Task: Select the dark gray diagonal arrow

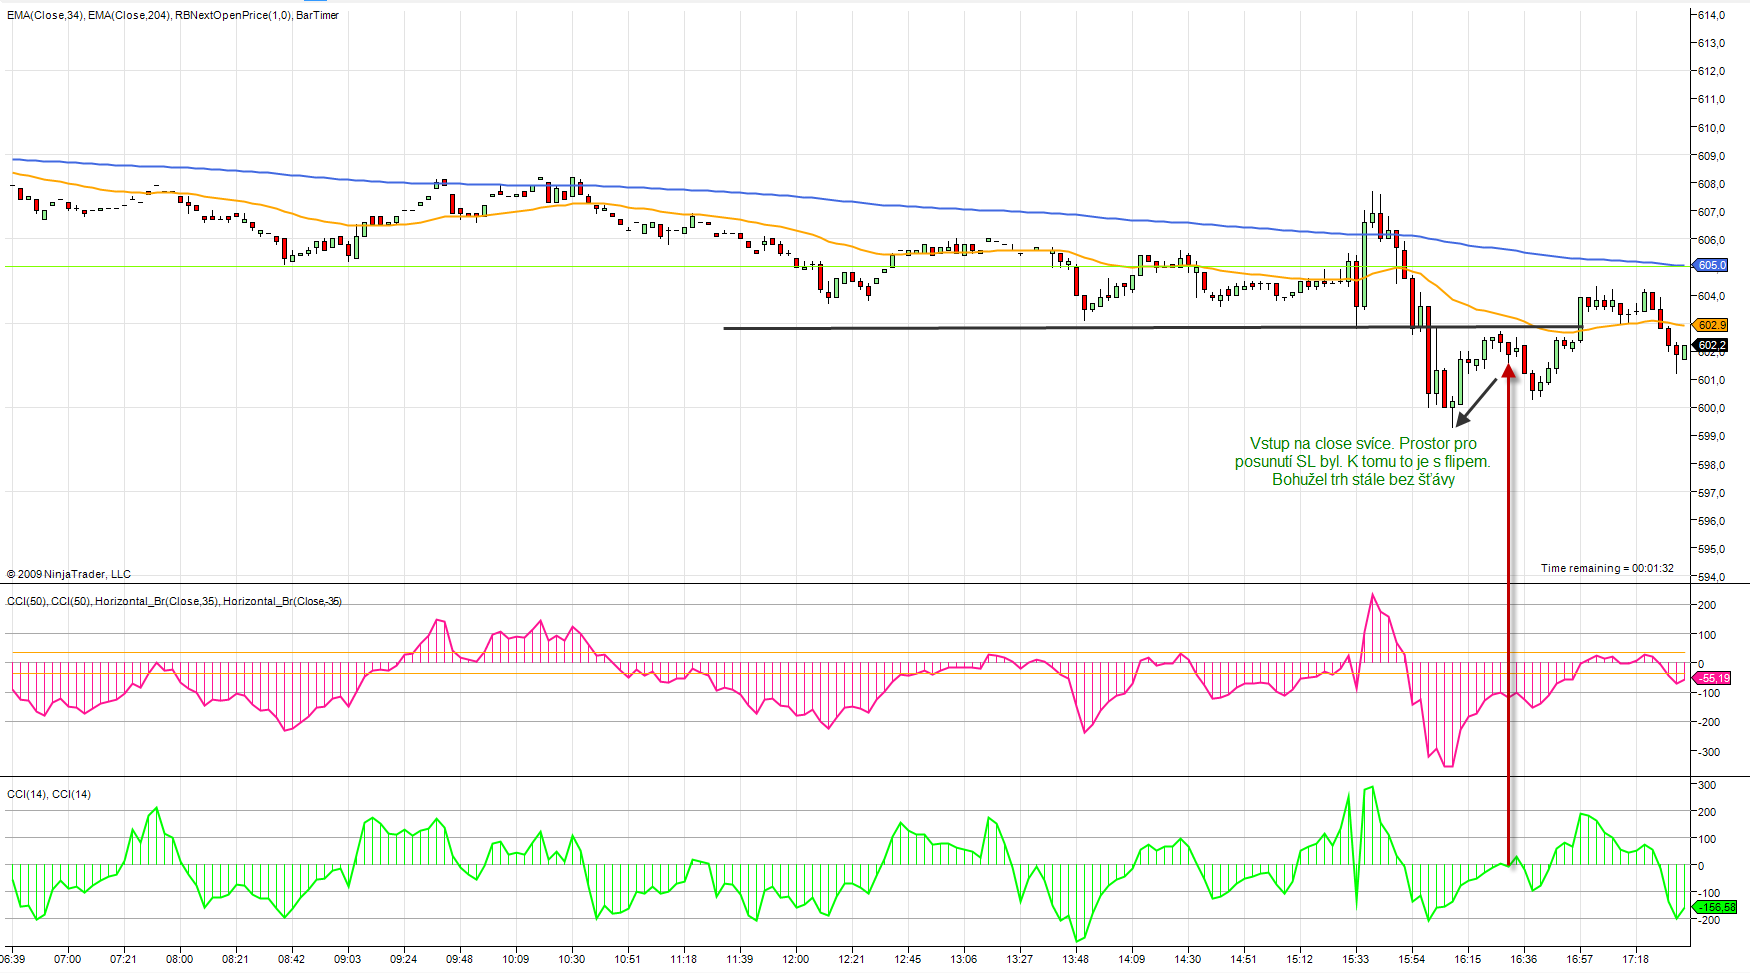Action: [x=1476, y=402]
